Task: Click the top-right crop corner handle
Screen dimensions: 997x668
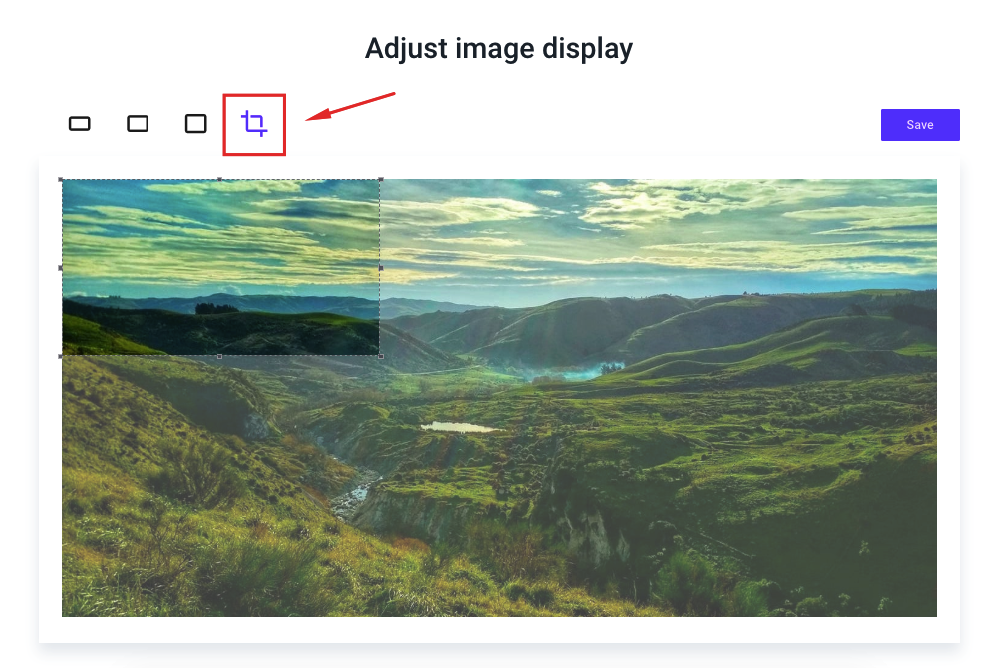Action: point(381,180)
